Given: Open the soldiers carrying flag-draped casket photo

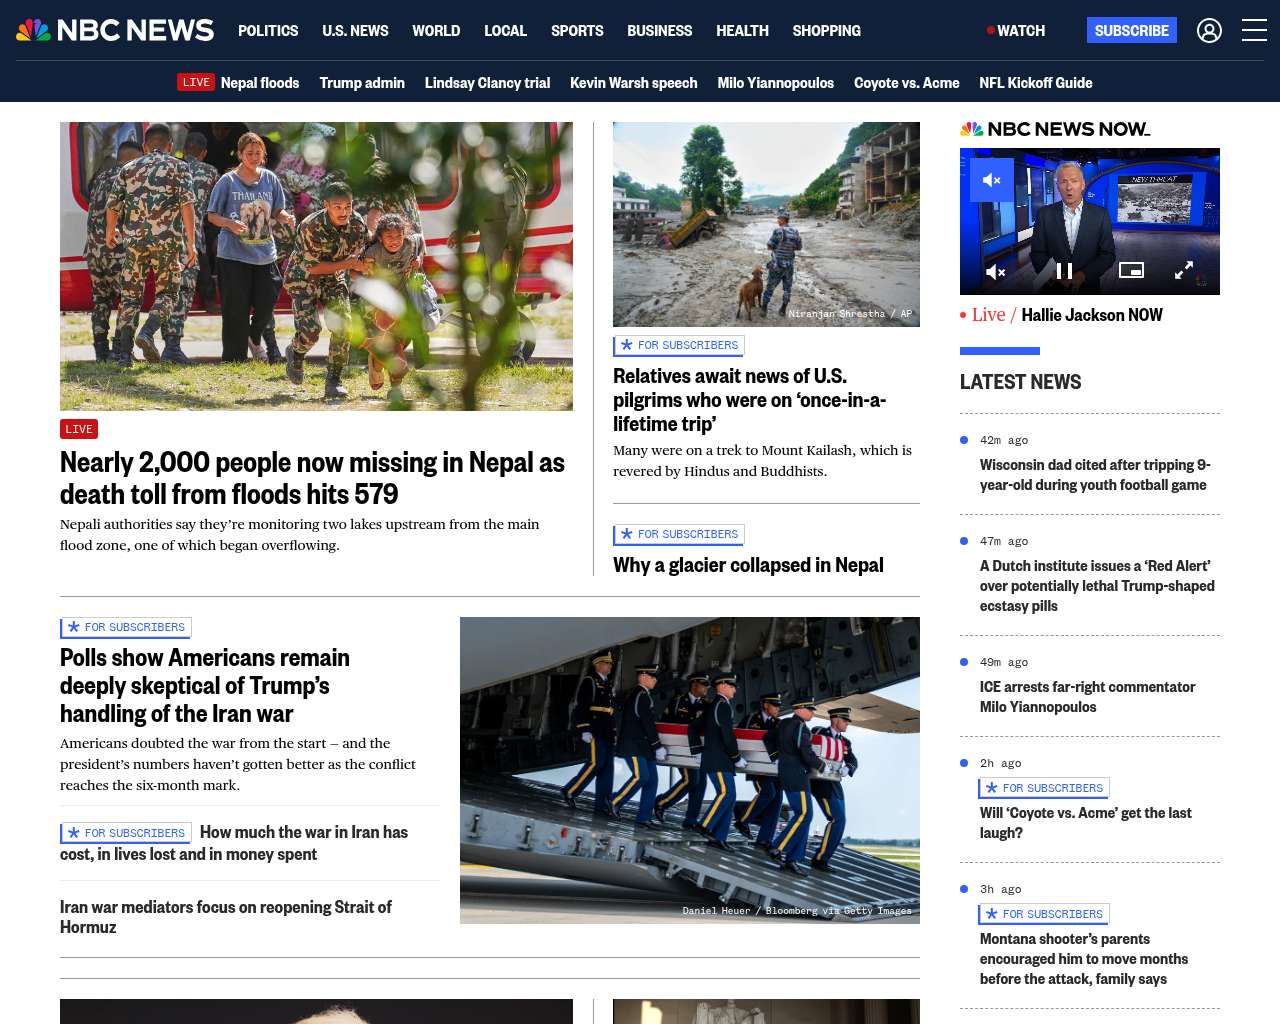Looking at the screenshot, I should point(690,770).
